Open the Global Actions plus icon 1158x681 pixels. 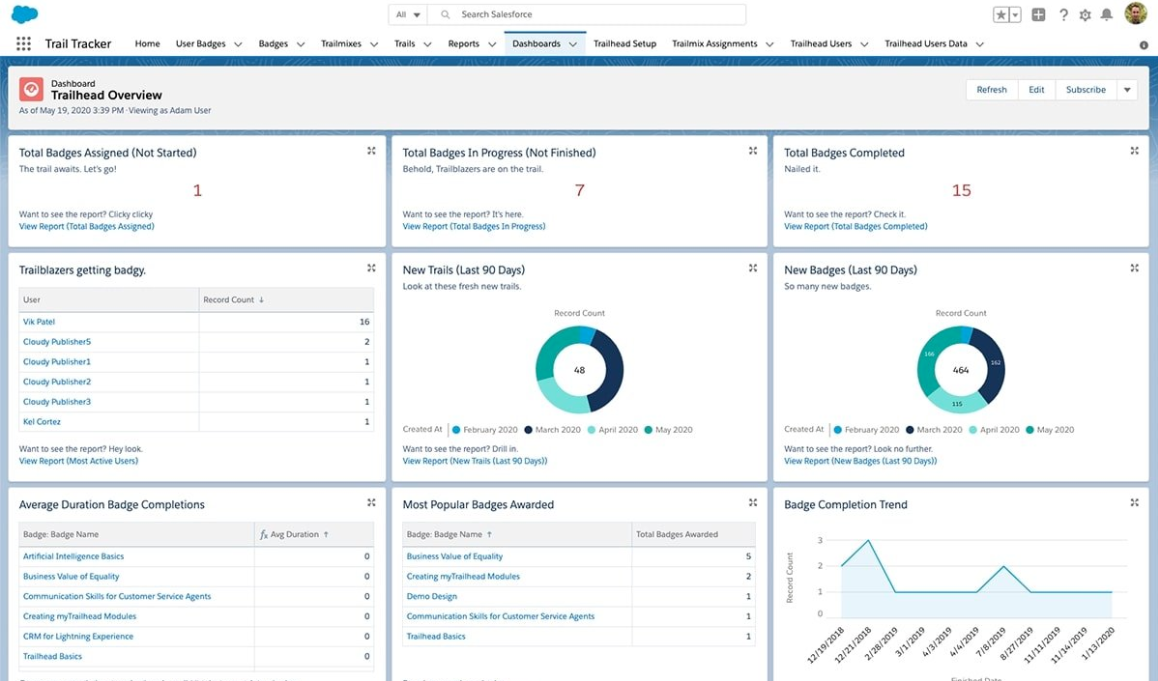pyautogui.click(x=1038, y=14)
